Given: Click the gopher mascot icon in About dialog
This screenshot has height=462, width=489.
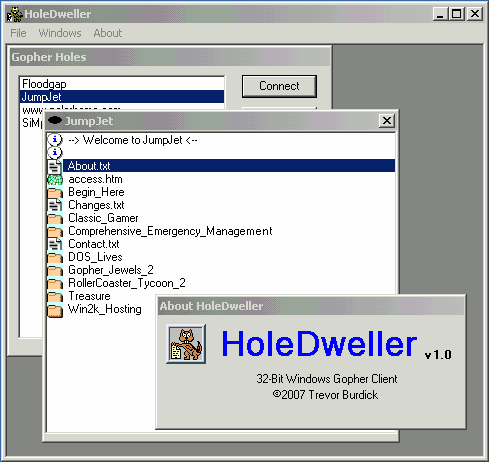Looking at the screenshot, I should 186,344.
